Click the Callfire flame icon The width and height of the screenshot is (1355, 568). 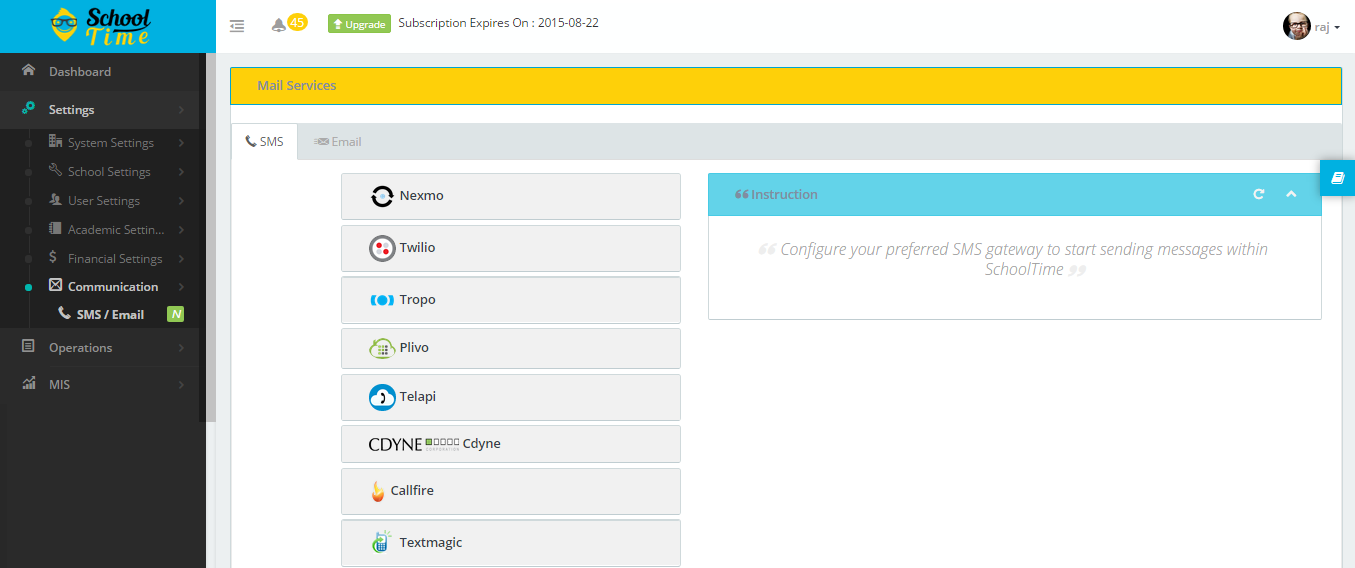[378, 491]
